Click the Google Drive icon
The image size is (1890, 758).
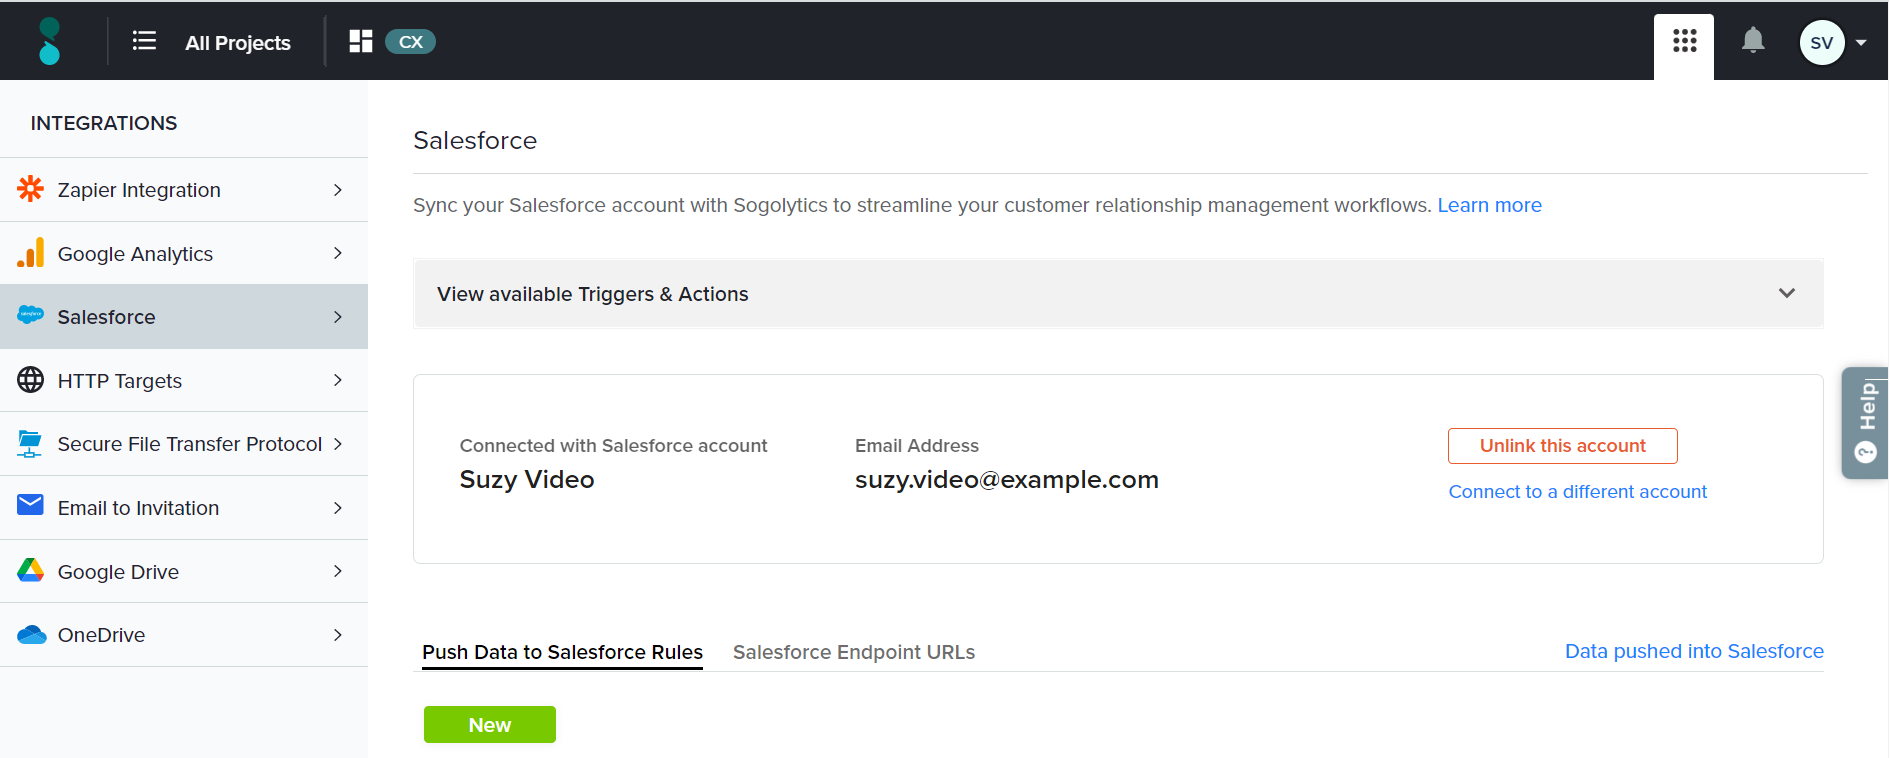(31, 571)
